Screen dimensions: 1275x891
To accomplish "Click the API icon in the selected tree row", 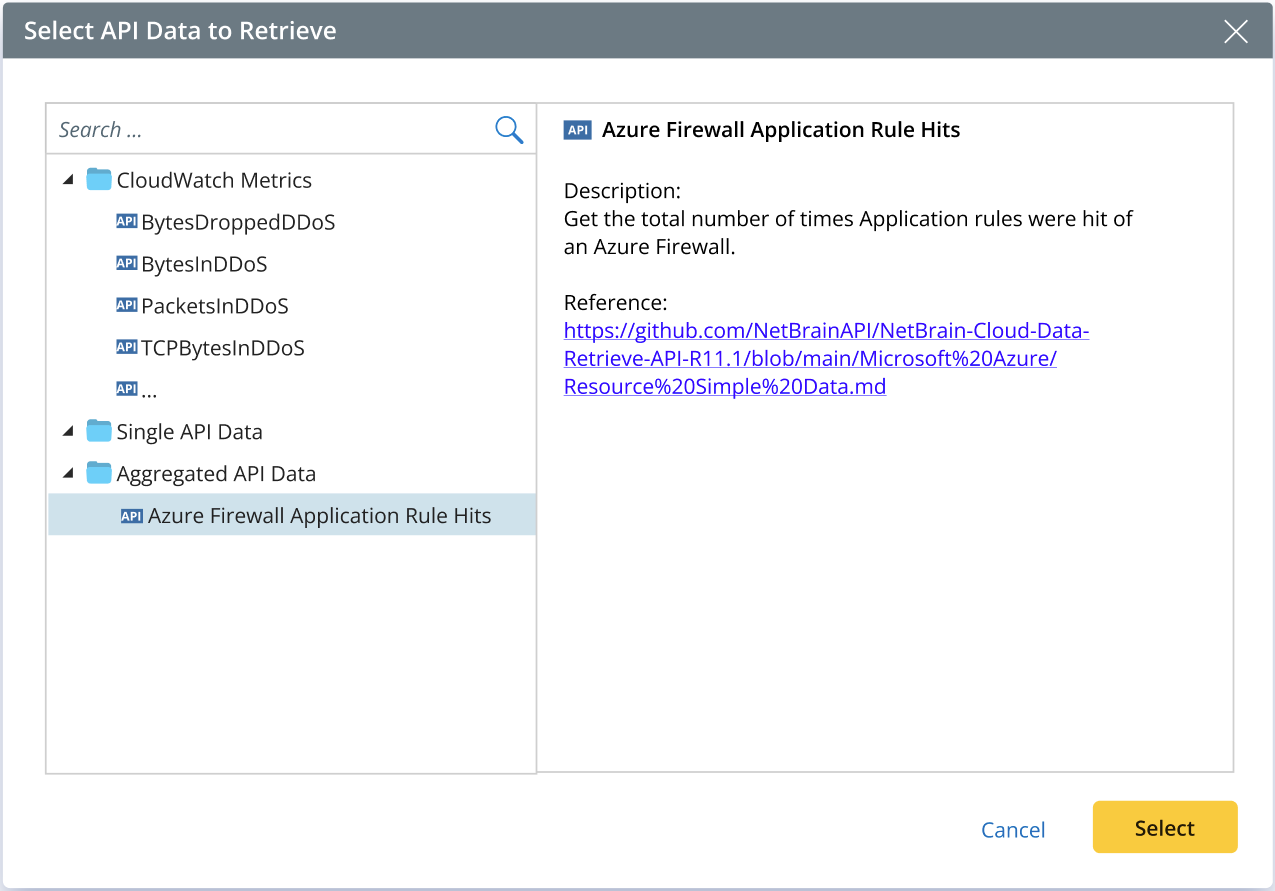I will (132, 516).
